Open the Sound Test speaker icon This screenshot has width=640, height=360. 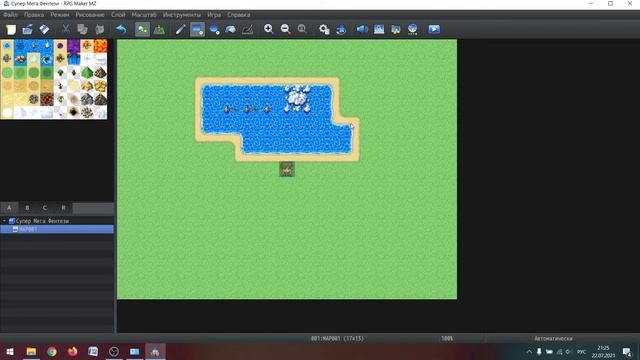click(362, 29)
